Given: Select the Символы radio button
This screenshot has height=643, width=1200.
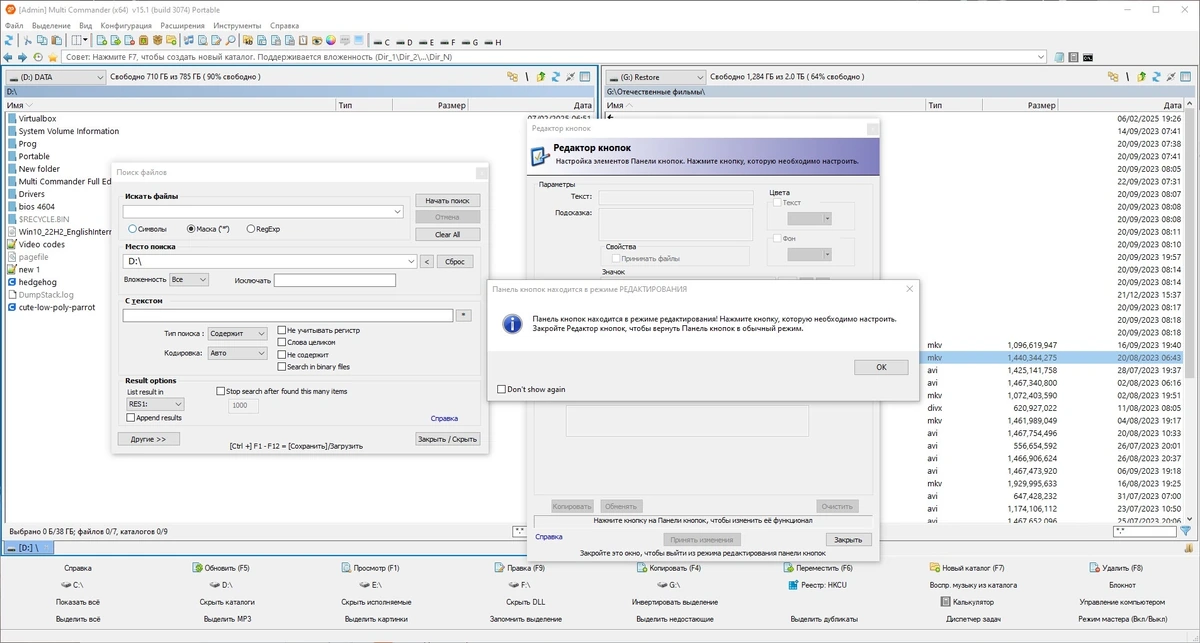Looking at the screenshot, I should coord(133,229).
